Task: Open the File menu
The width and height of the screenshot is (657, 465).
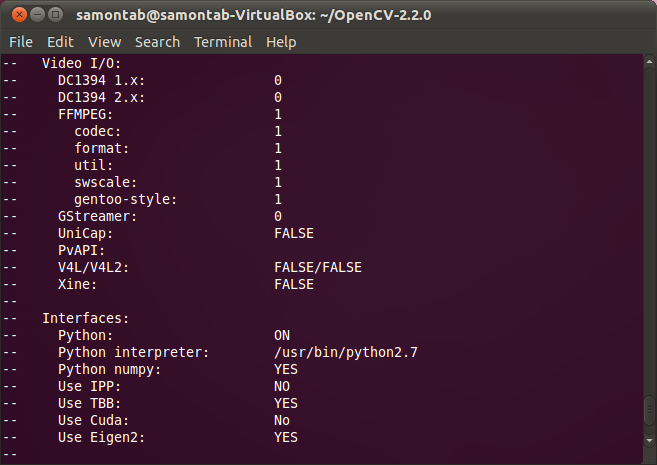Action: point(21,42)
